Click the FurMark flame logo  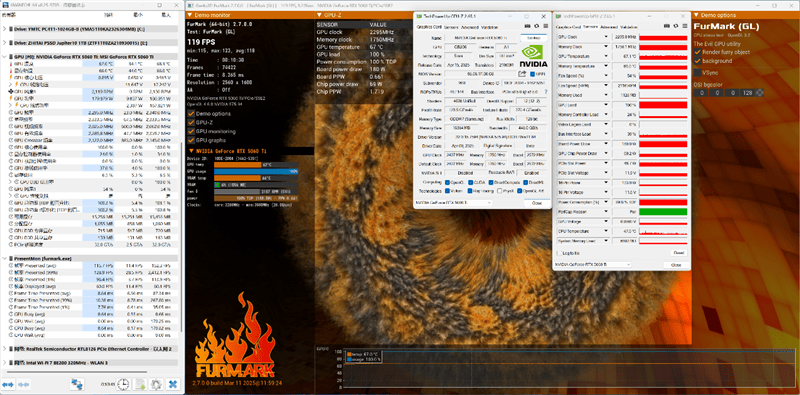[235, 336]
